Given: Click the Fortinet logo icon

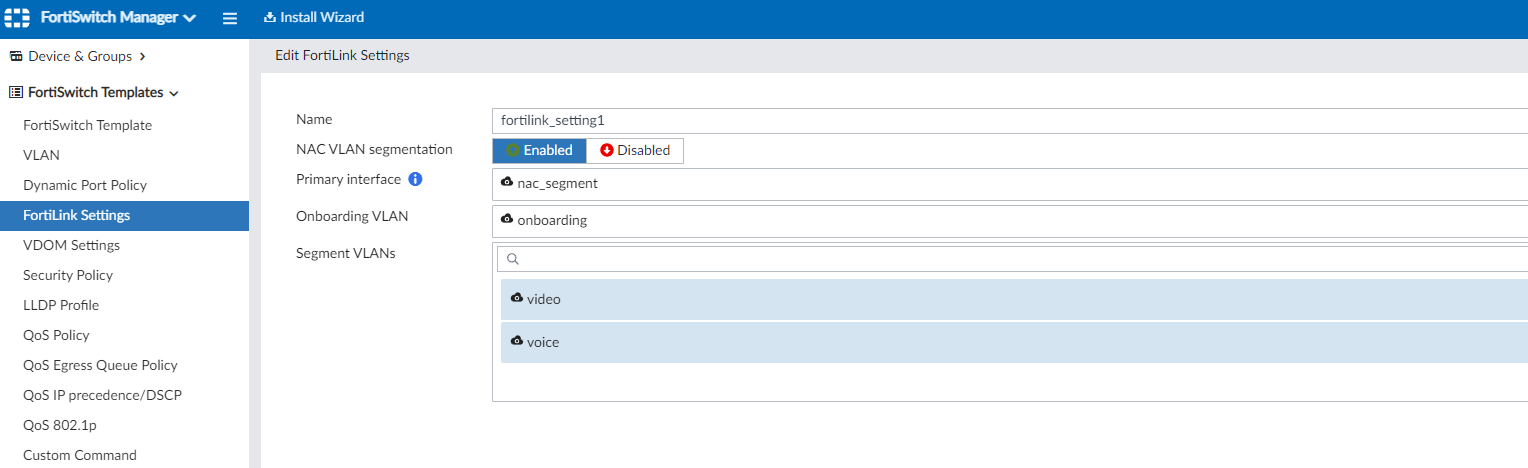Looking at the screenshot, I should [x=18, y=18].
